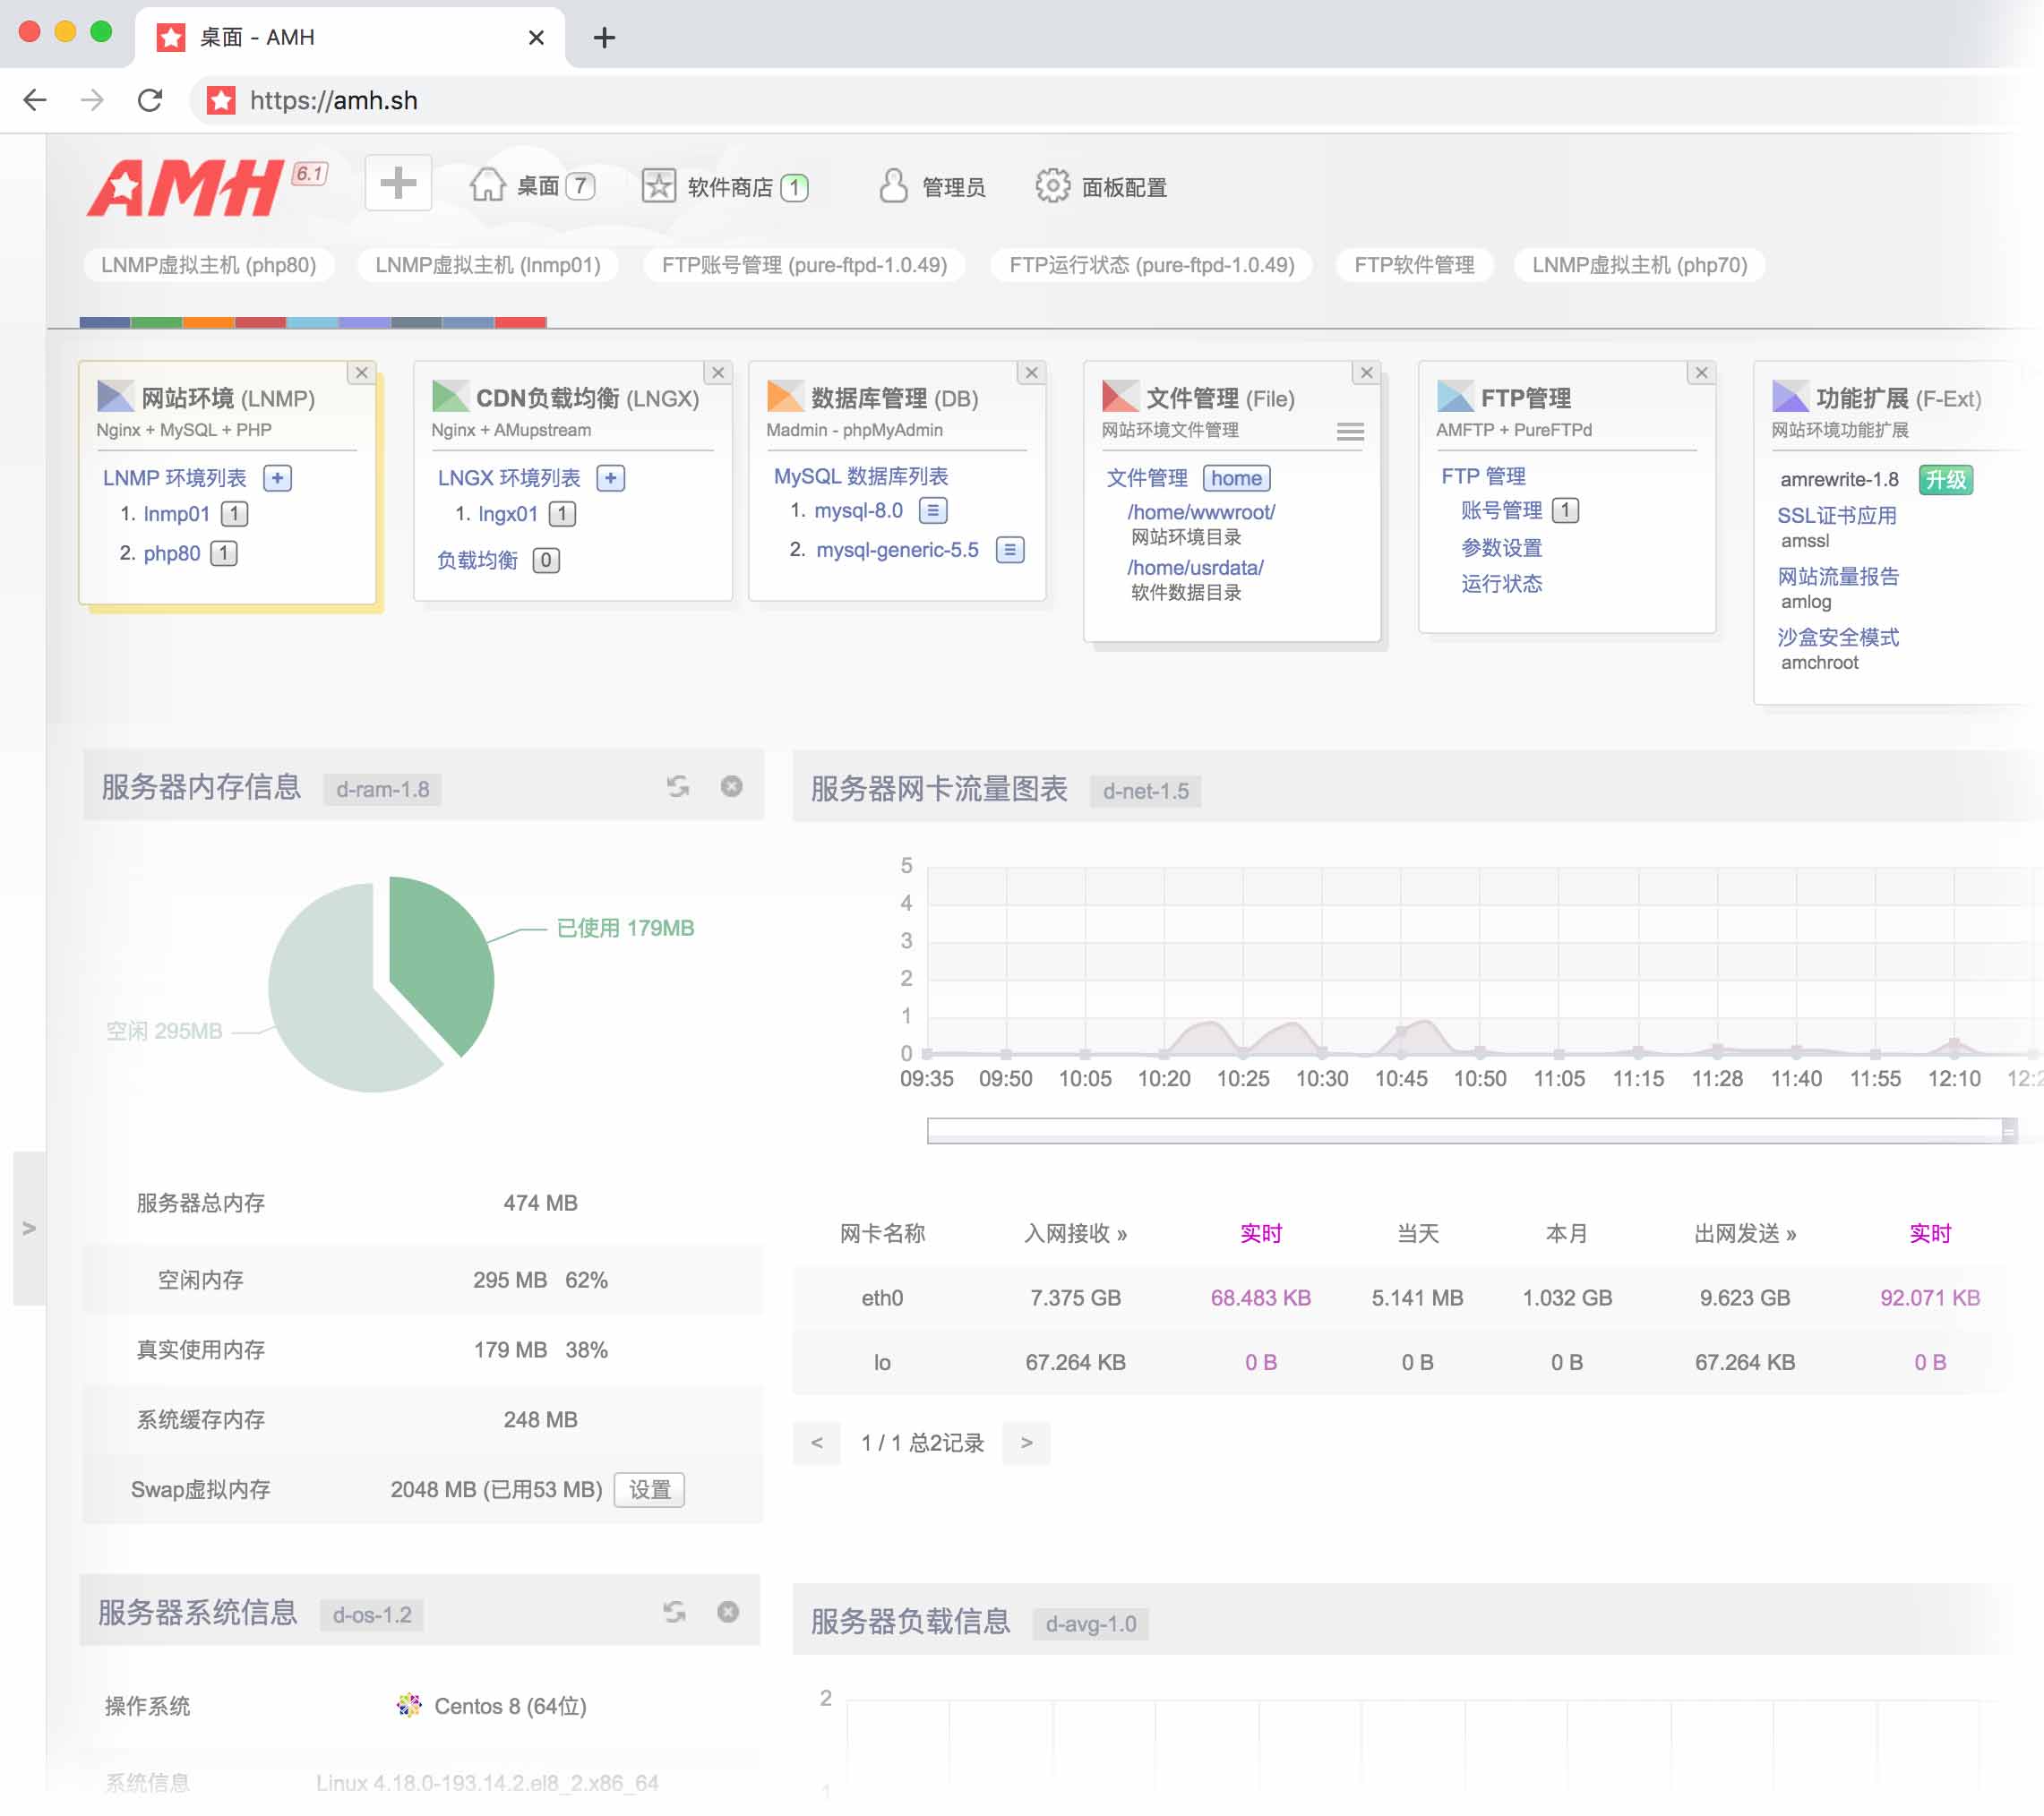Switch to LNMP虚拟主机 (lnmp01) tab
This screenshot has height=1816, width=2044.
click(x=488, y=265)
